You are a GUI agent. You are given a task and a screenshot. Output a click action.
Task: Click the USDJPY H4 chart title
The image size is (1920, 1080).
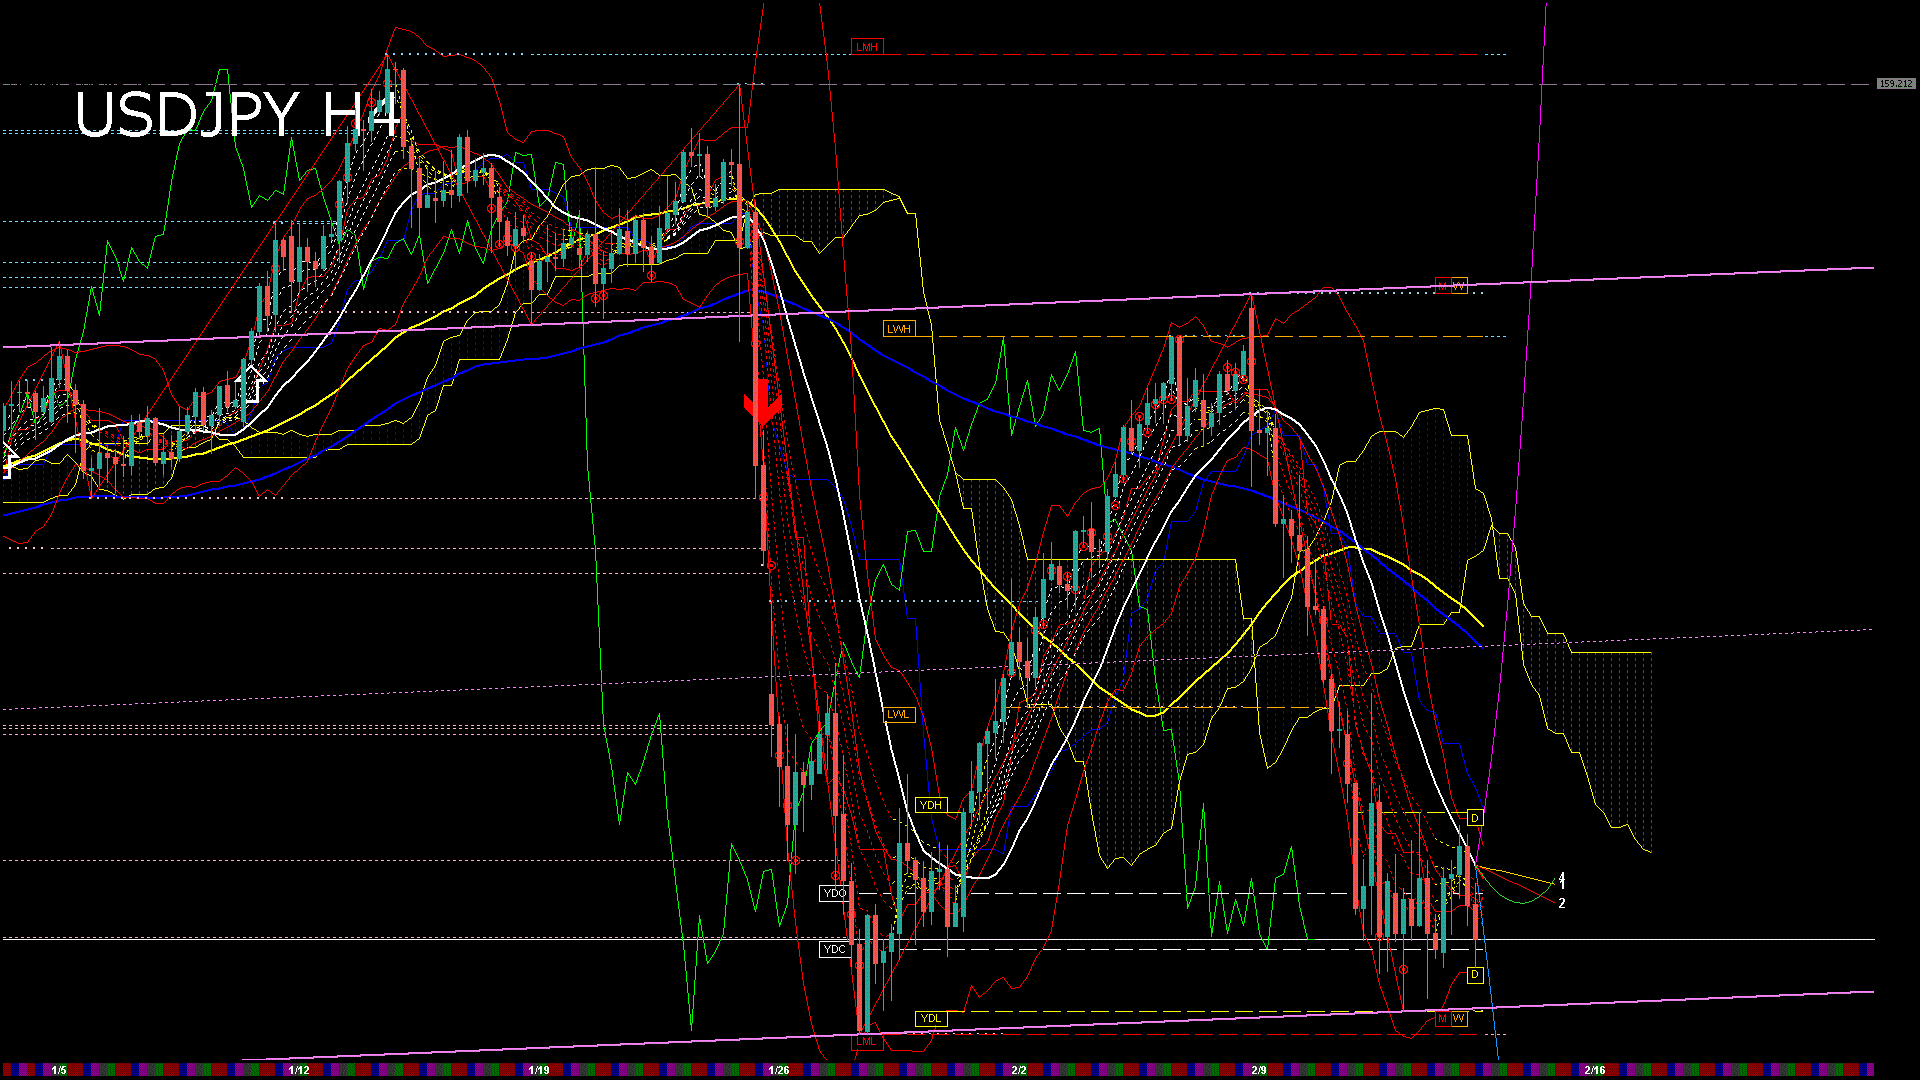(238, 114)
